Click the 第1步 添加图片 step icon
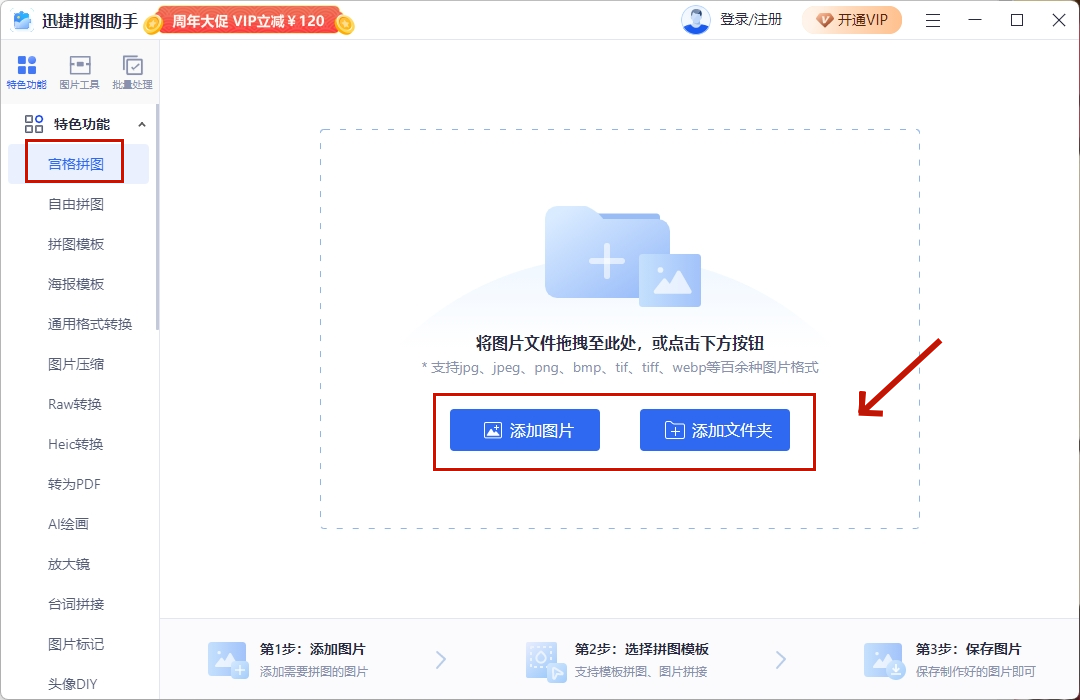The image size is (1080, 700). (227, 660)
